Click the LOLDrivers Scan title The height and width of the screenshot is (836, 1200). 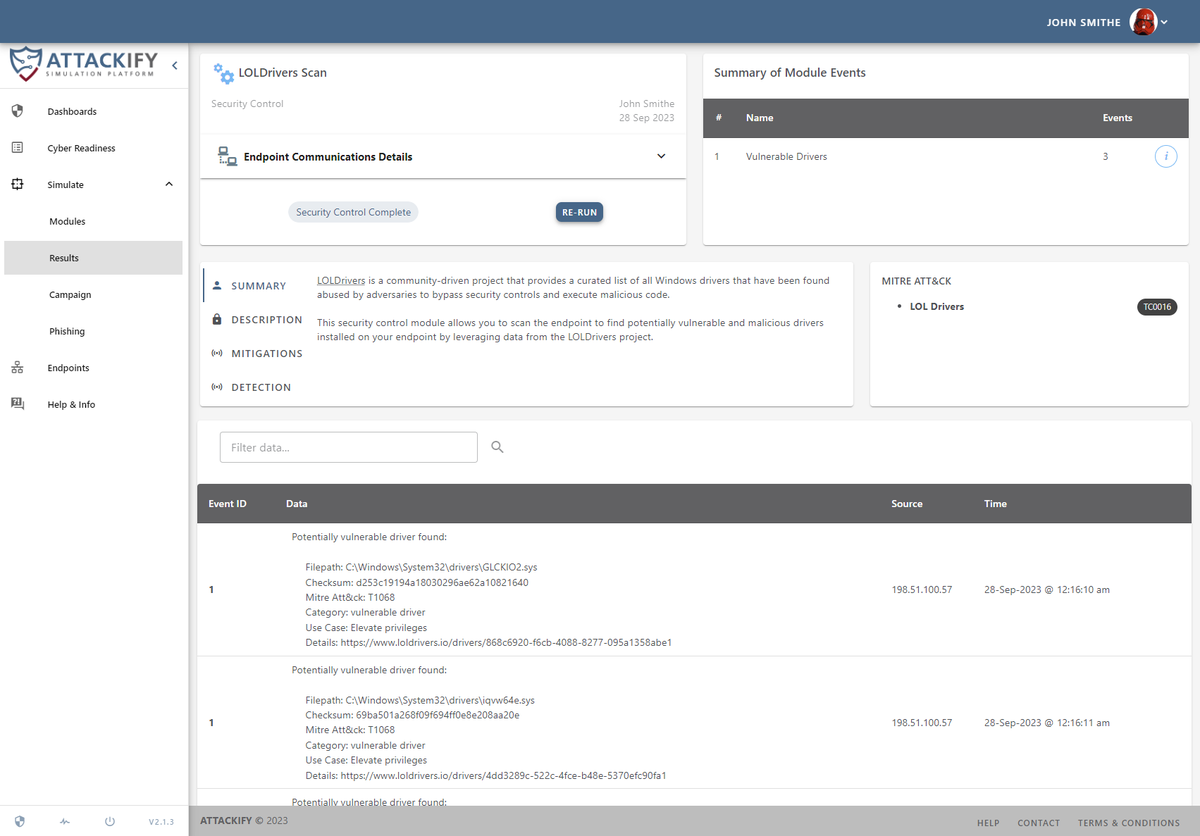(283, 72)
